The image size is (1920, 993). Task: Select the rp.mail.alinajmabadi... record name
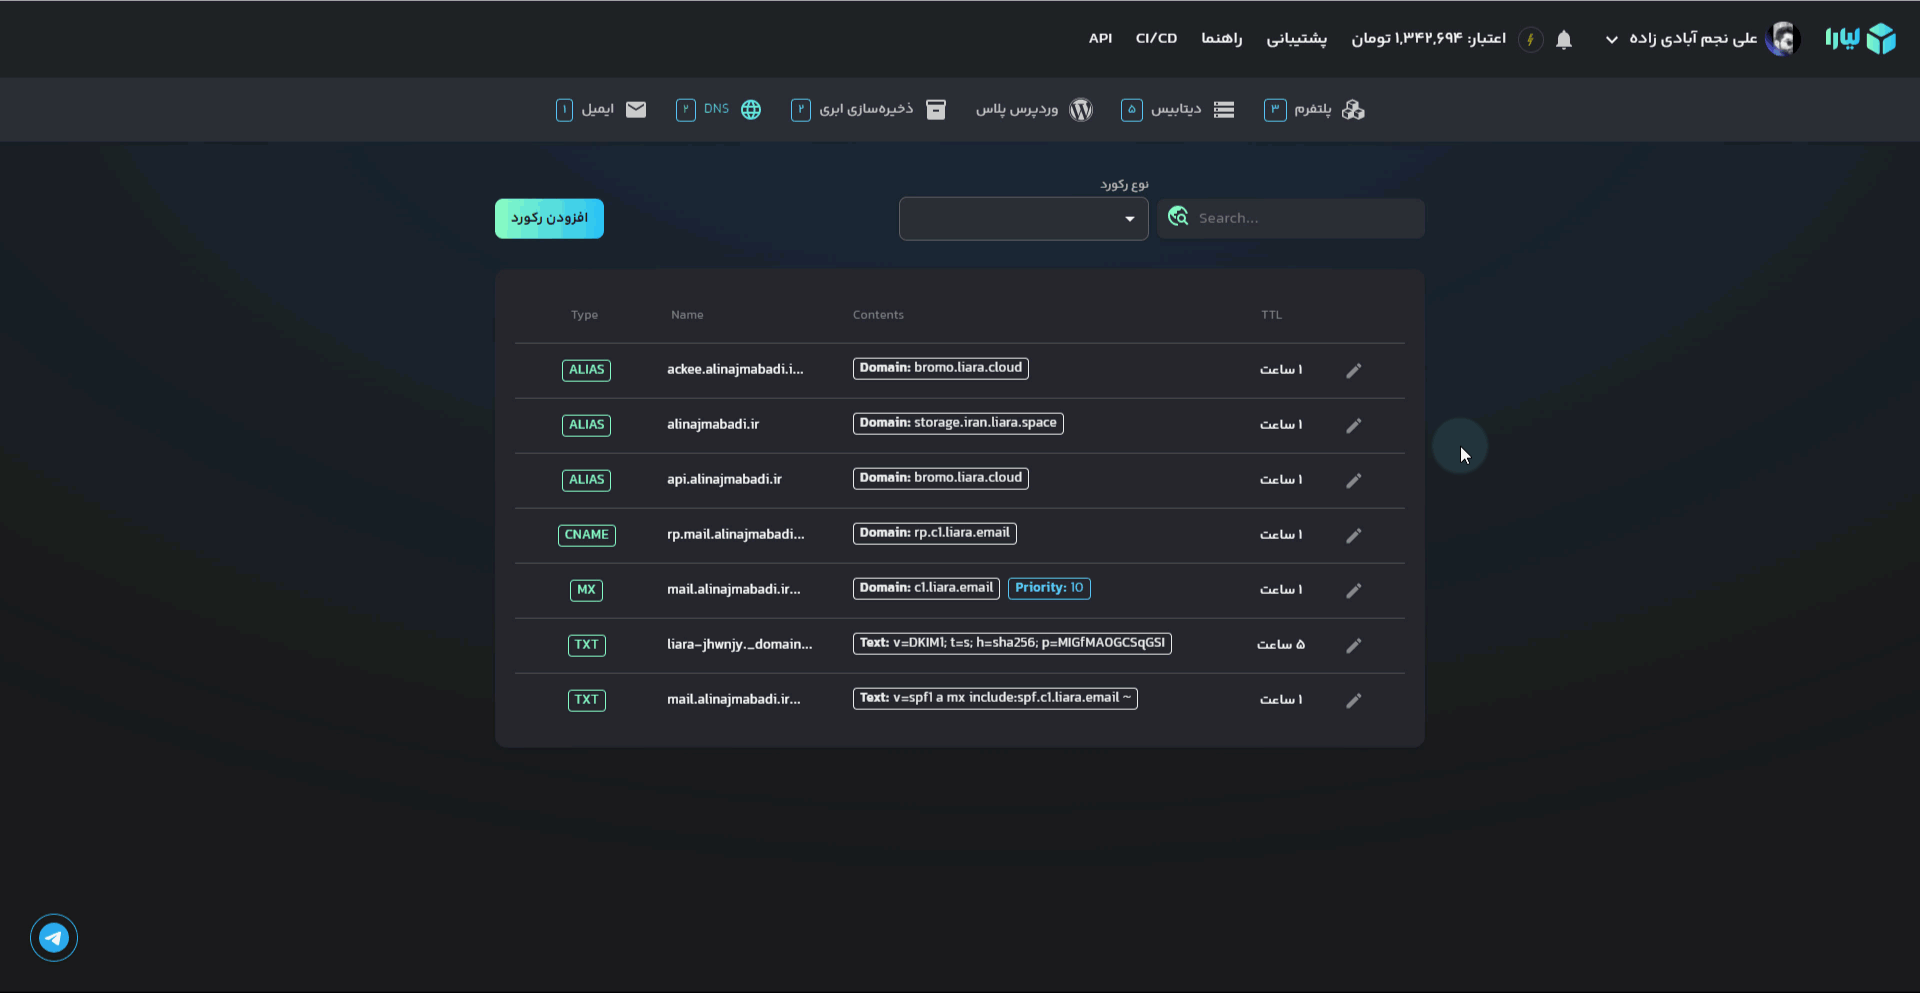pyautogui.click(x=735, y=534)
